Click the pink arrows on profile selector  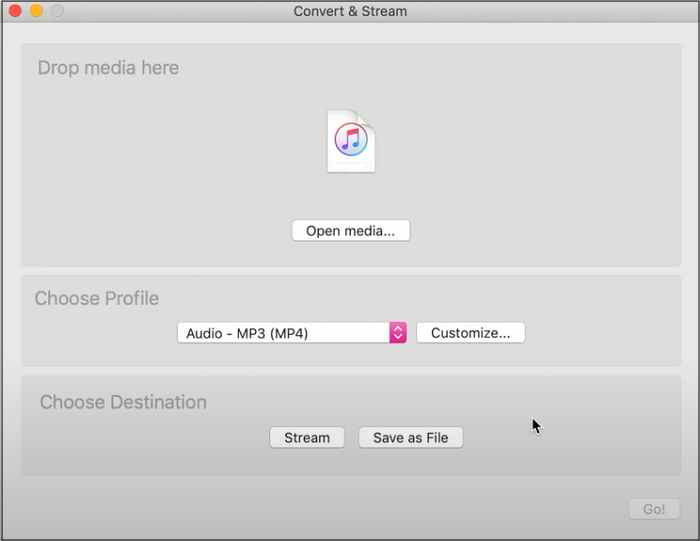point(398,333)
